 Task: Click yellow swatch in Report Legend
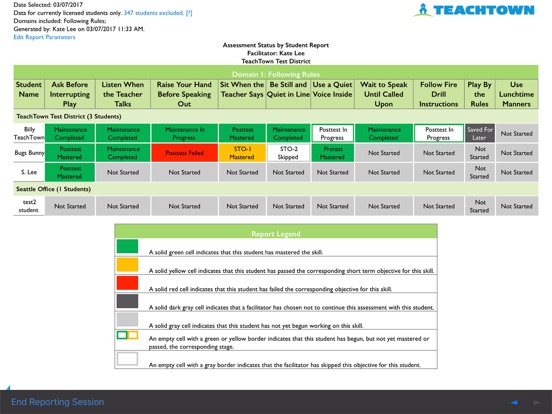127,265
